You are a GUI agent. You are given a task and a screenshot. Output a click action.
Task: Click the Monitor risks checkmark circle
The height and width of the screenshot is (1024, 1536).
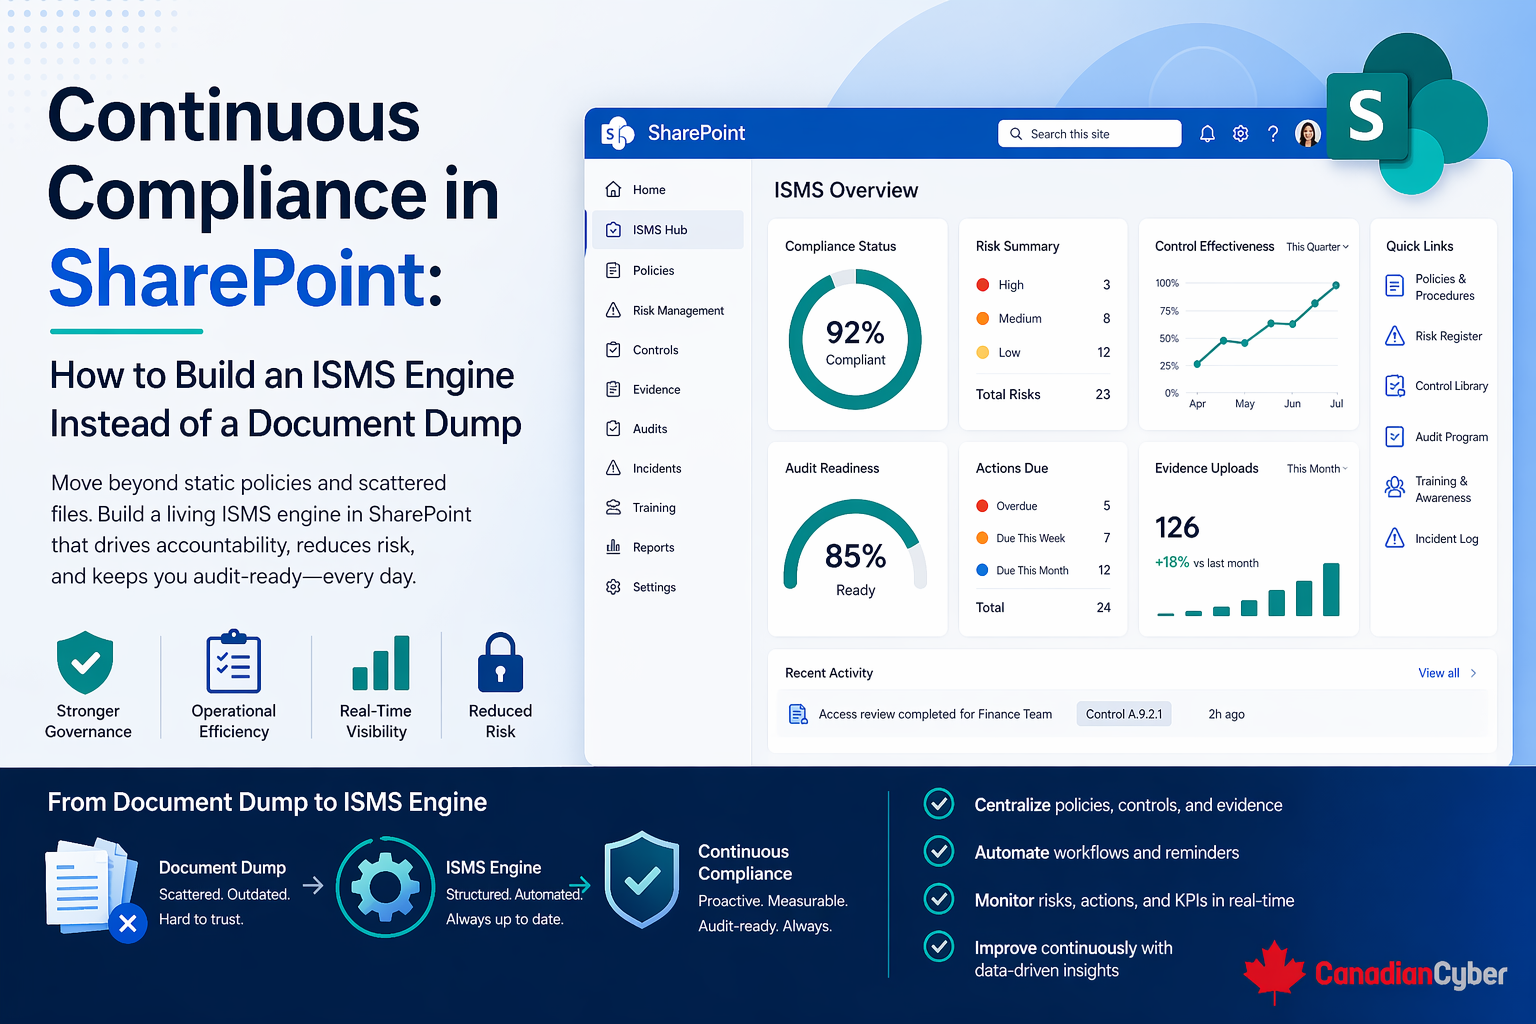[x=938, y=899]
